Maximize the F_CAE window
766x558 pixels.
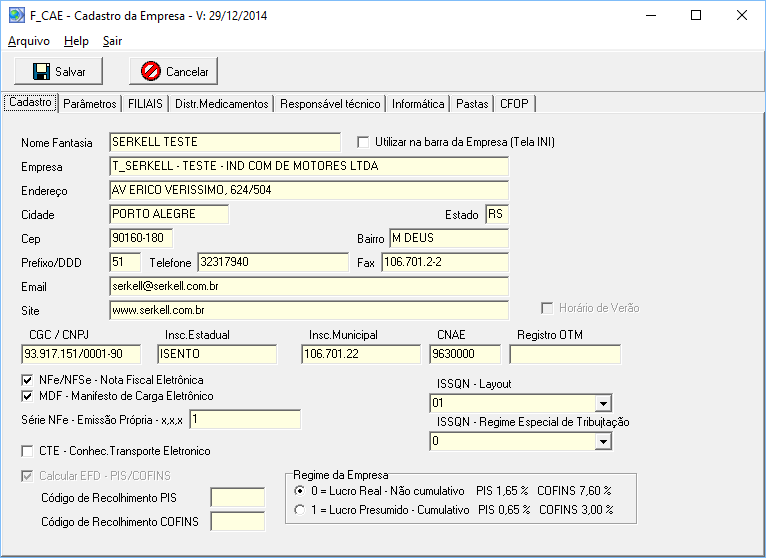(696, 15)
